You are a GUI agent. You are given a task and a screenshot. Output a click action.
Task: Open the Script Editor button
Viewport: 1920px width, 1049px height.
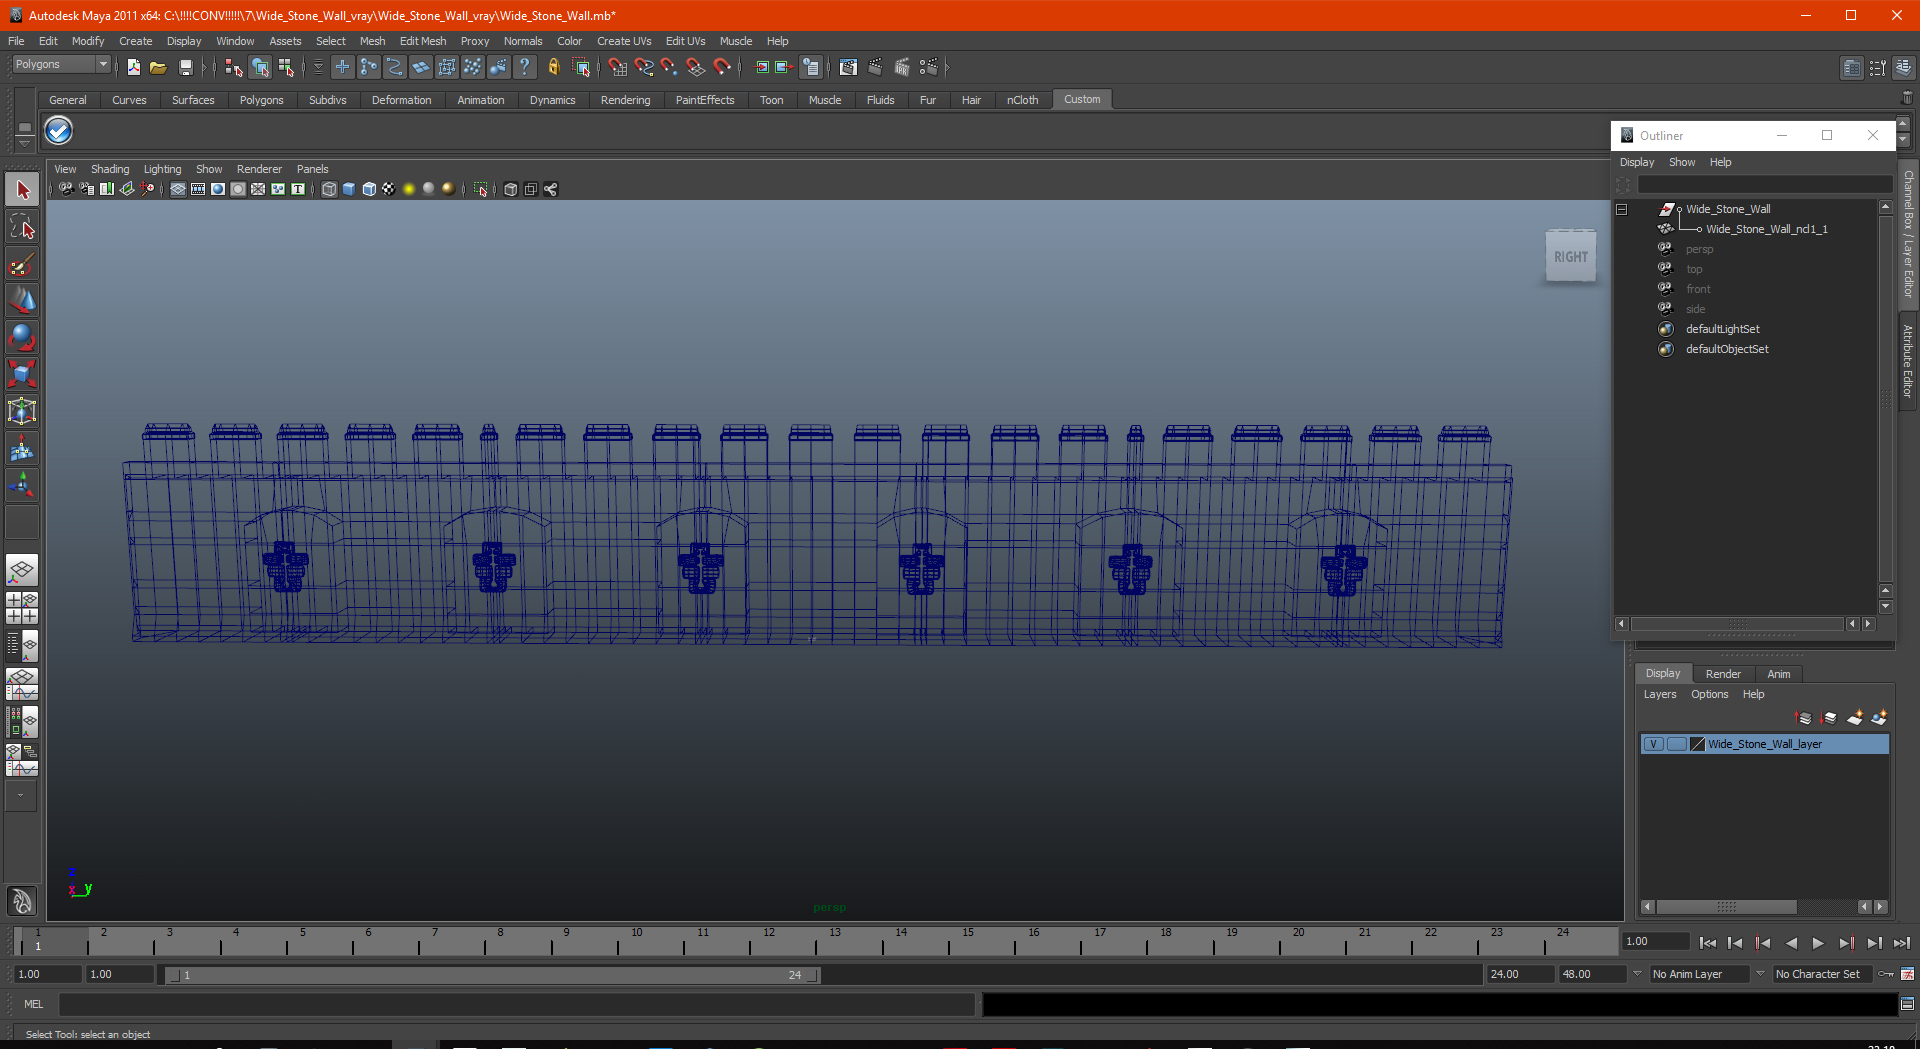(x=1907, y=1004)
